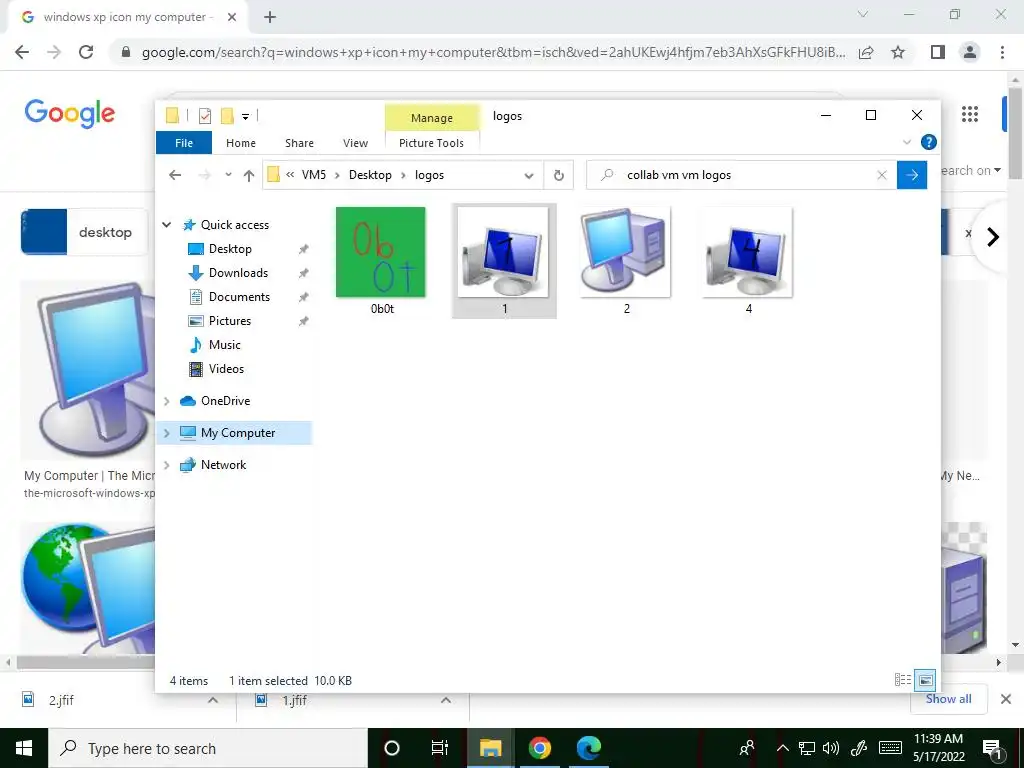Open Music in the navigation pane

pyautogui.click(x=225, y=345)
